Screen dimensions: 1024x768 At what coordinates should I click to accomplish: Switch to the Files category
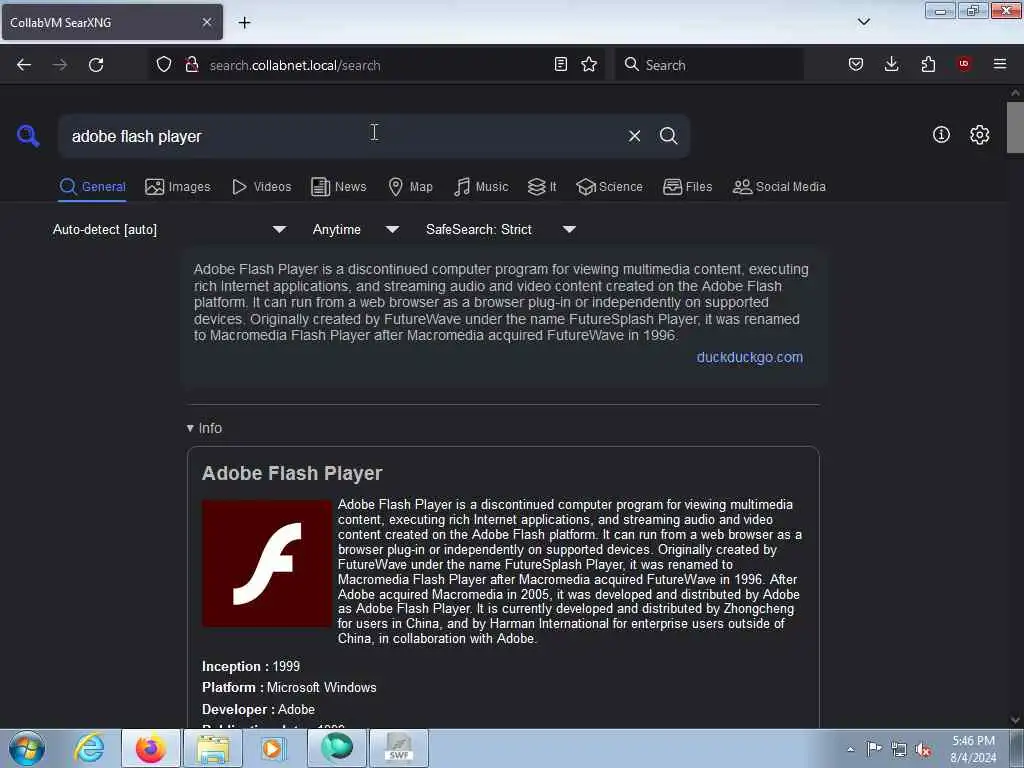click(687, 187)
